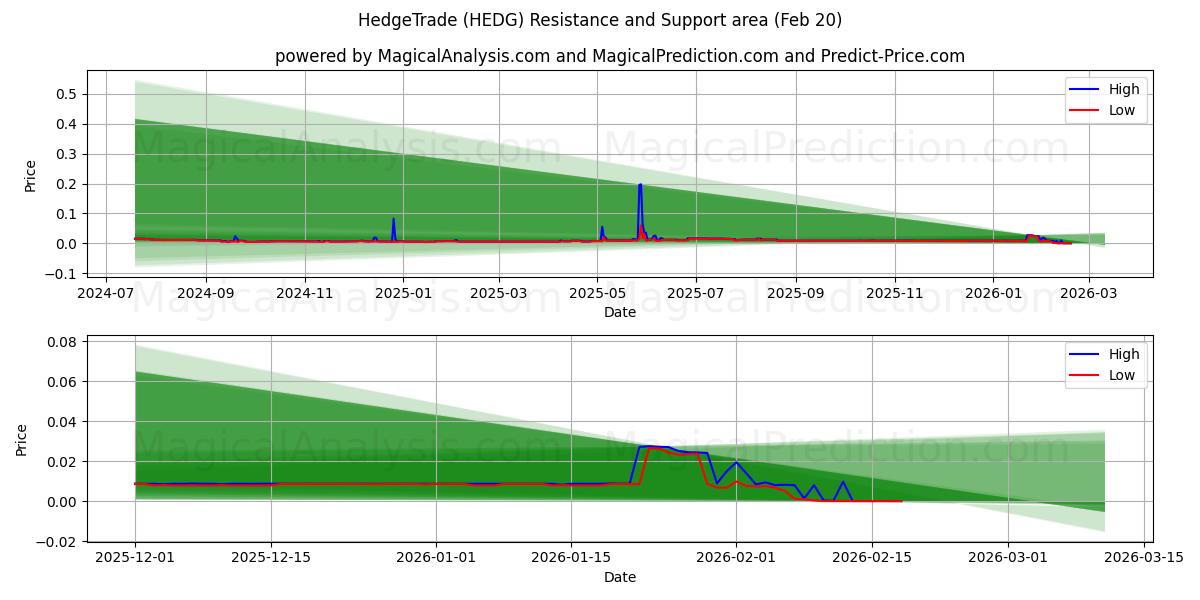The image size is (1200, 600).
Task: Click the 2024-07 tick label
Action: [x=108, y=289]
